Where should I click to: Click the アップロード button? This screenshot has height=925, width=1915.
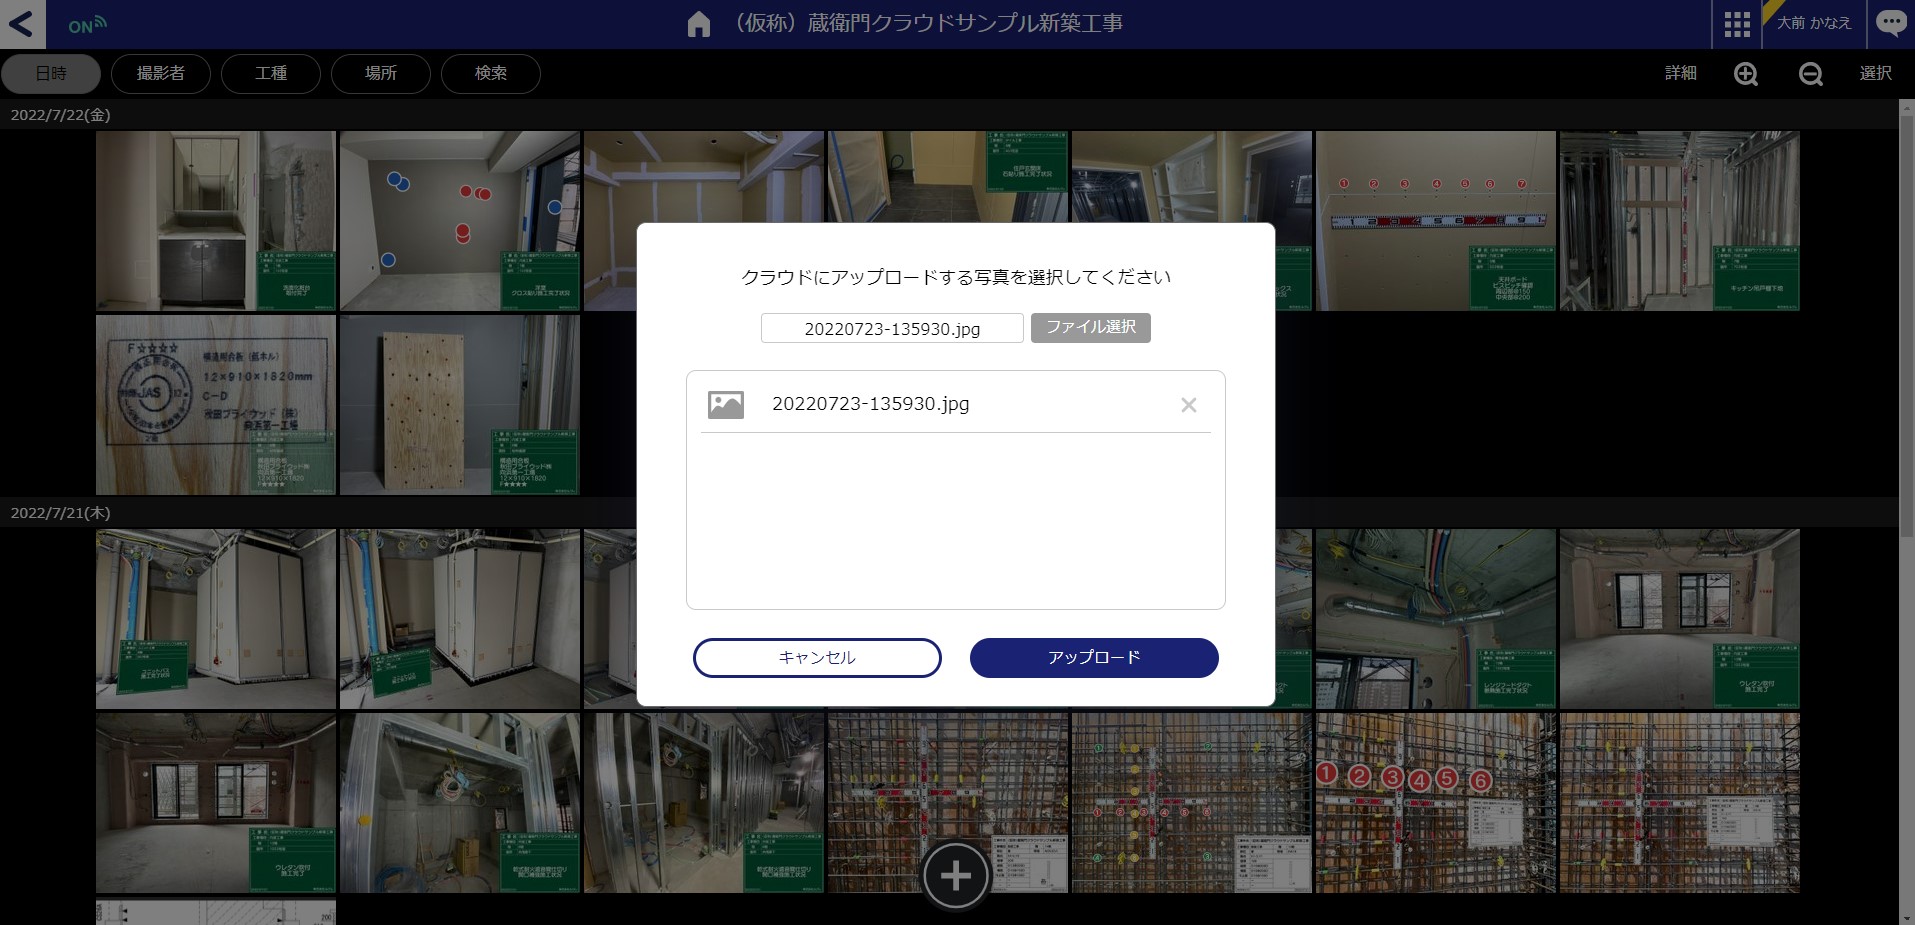tap(1094, 658)
